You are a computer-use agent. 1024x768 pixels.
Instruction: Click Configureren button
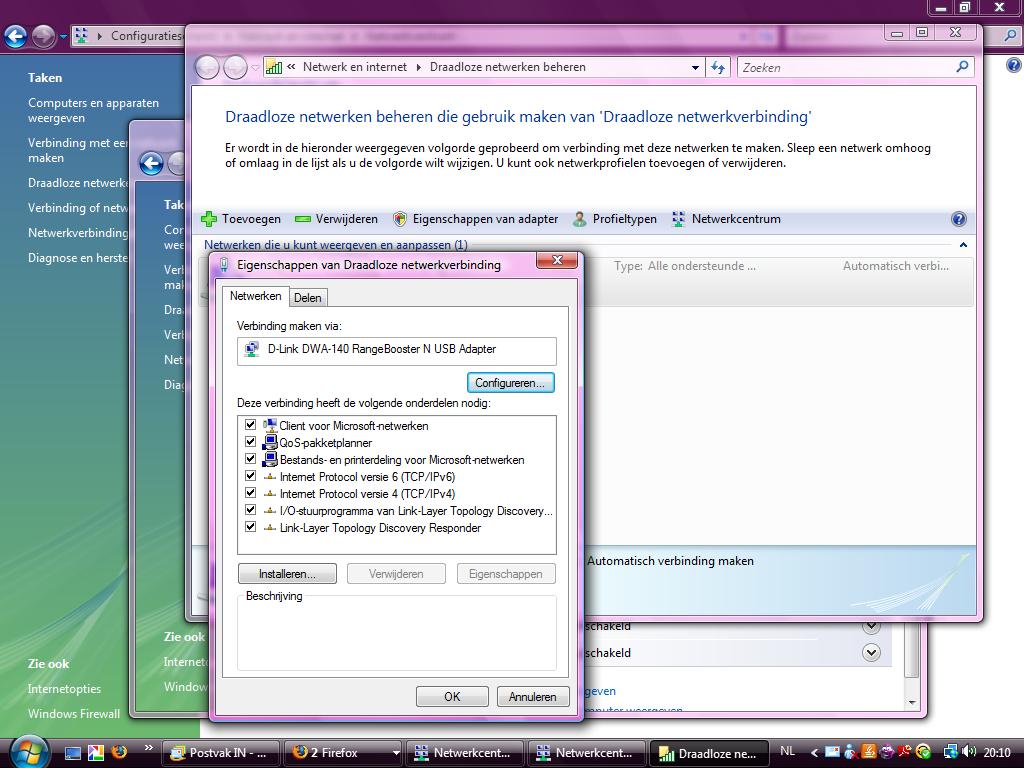[510, 383]
